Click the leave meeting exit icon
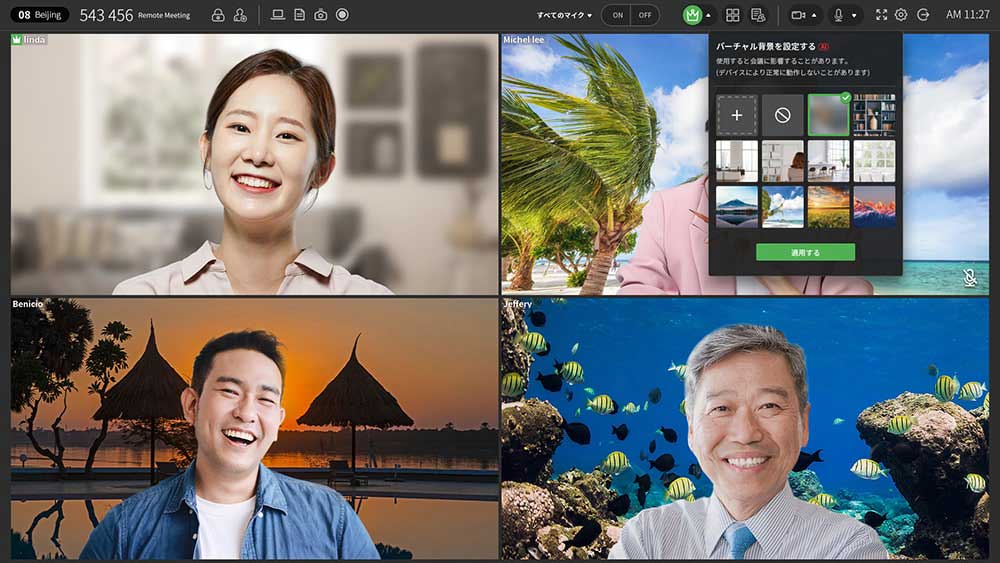 [x=923, y=15]
